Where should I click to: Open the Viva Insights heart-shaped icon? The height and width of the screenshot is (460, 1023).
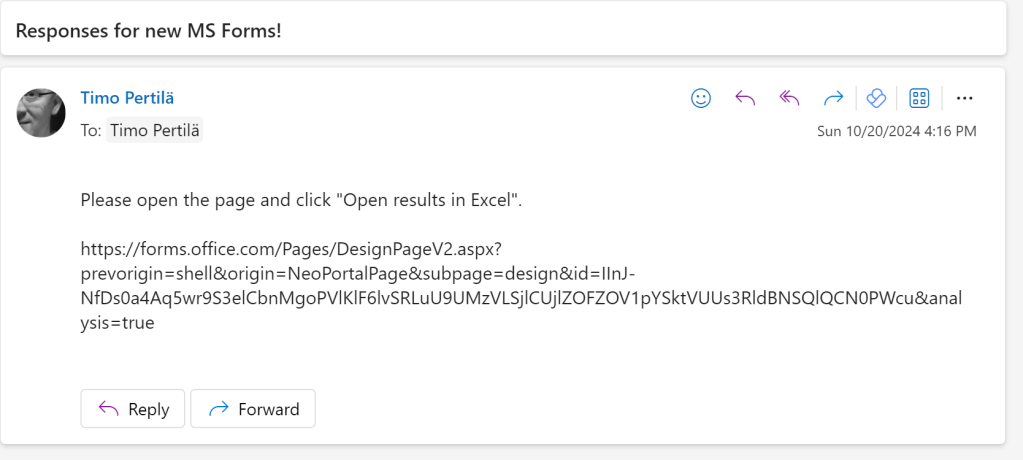[876, 98]
